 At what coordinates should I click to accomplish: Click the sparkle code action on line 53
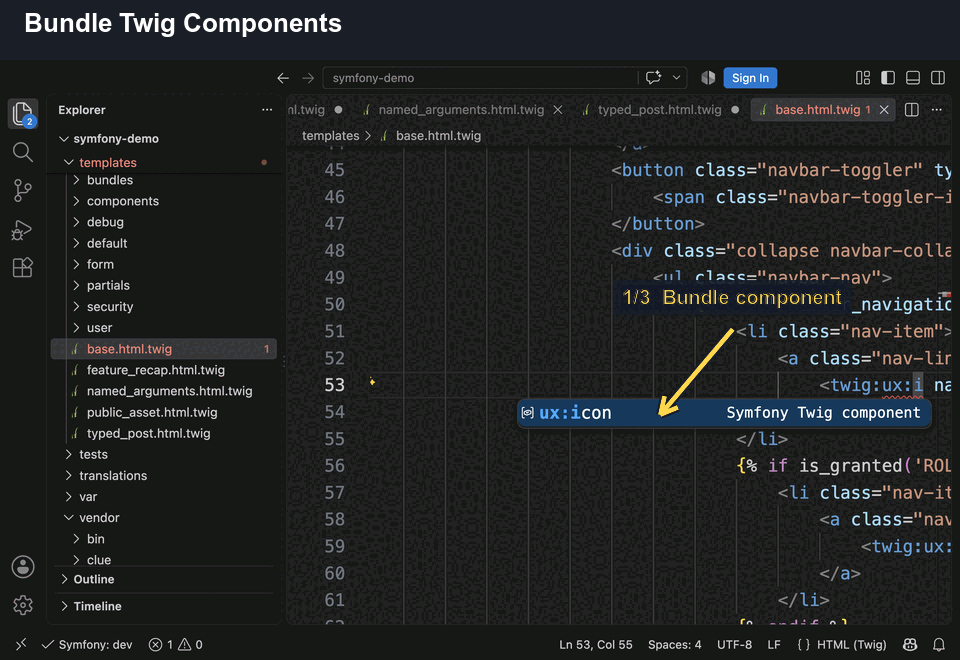[x=372, y=382]
